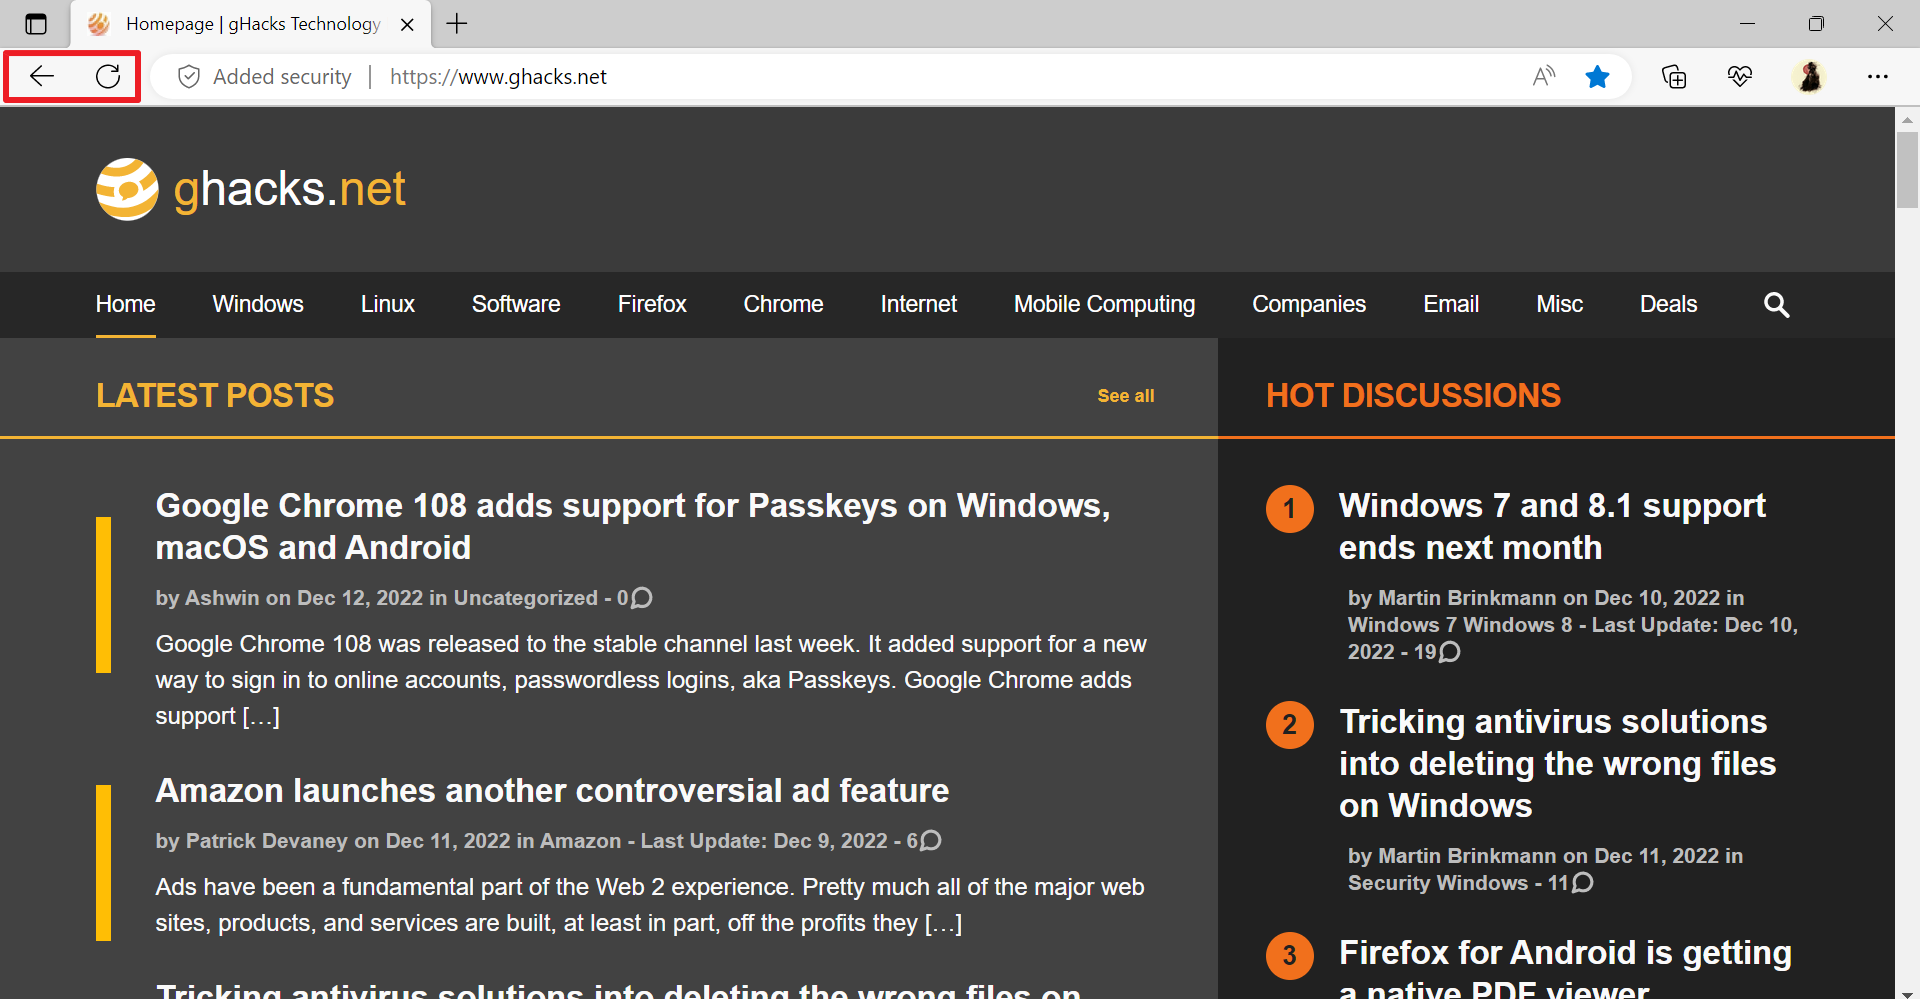
Task: Open the Read aloud feature
Action: 1543,76
